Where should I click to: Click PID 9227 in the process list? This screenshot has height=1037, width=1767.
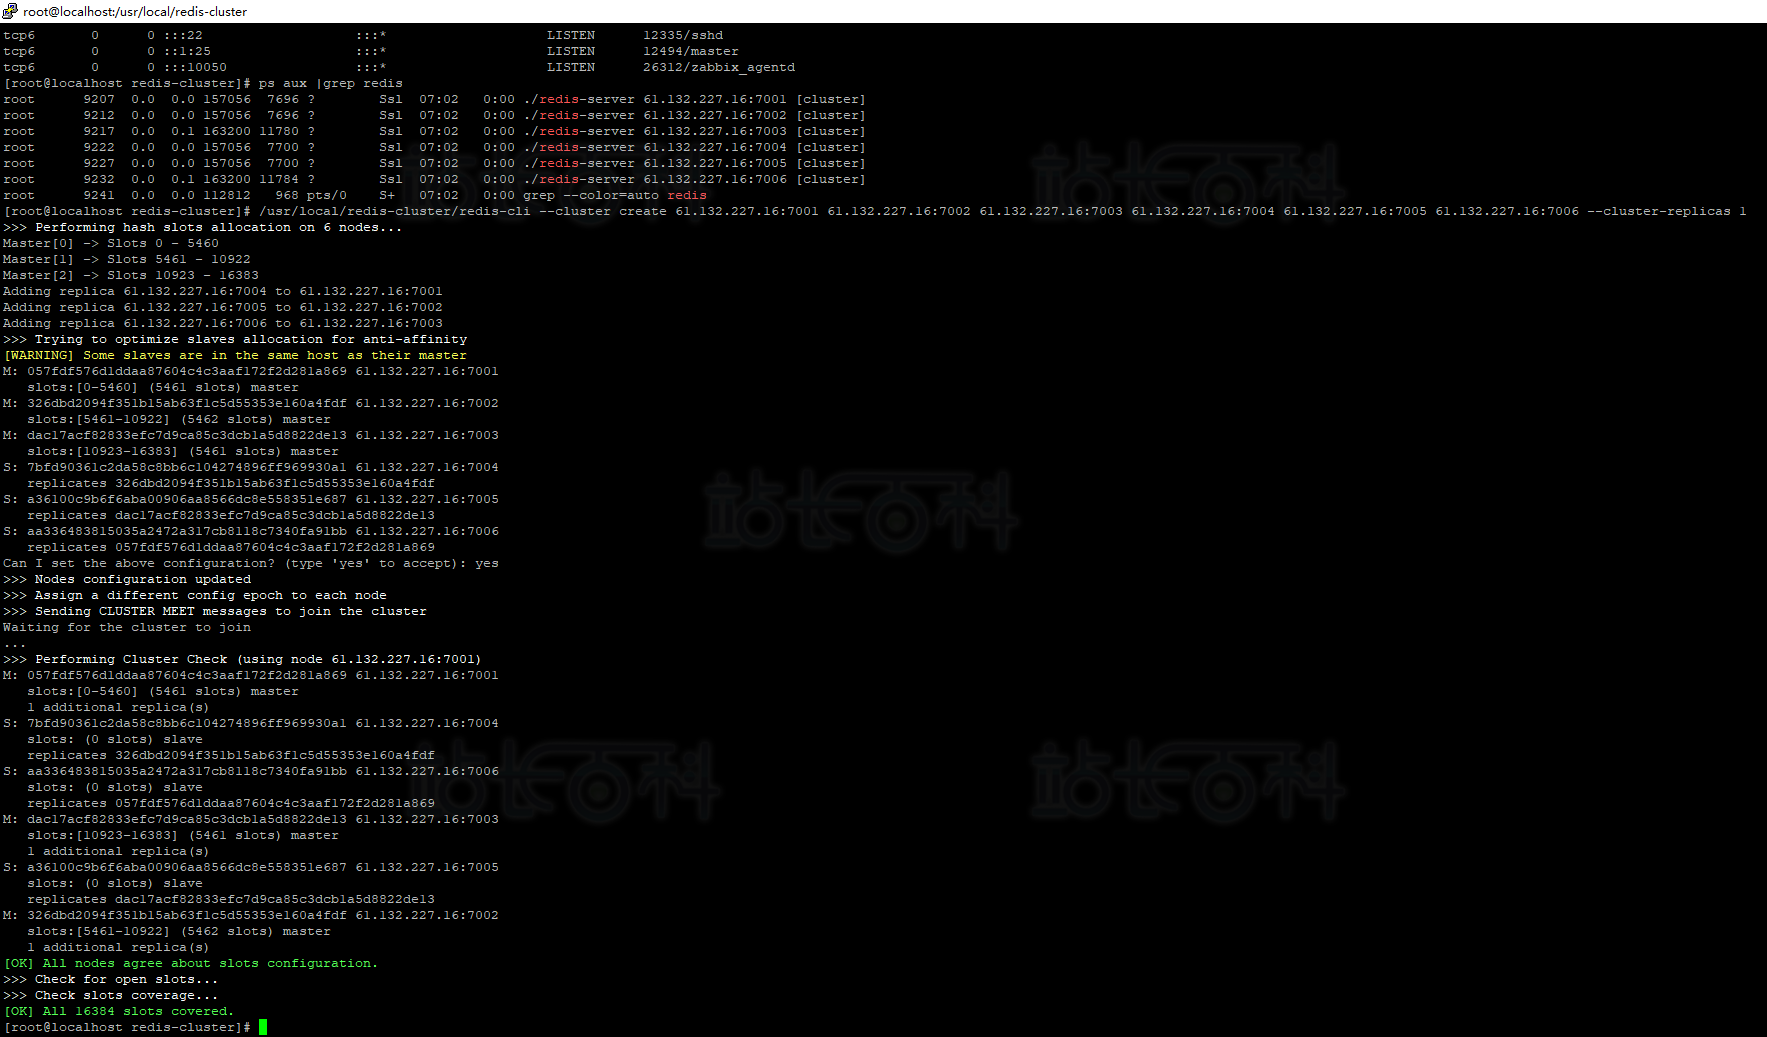click(x=99, y=163)
